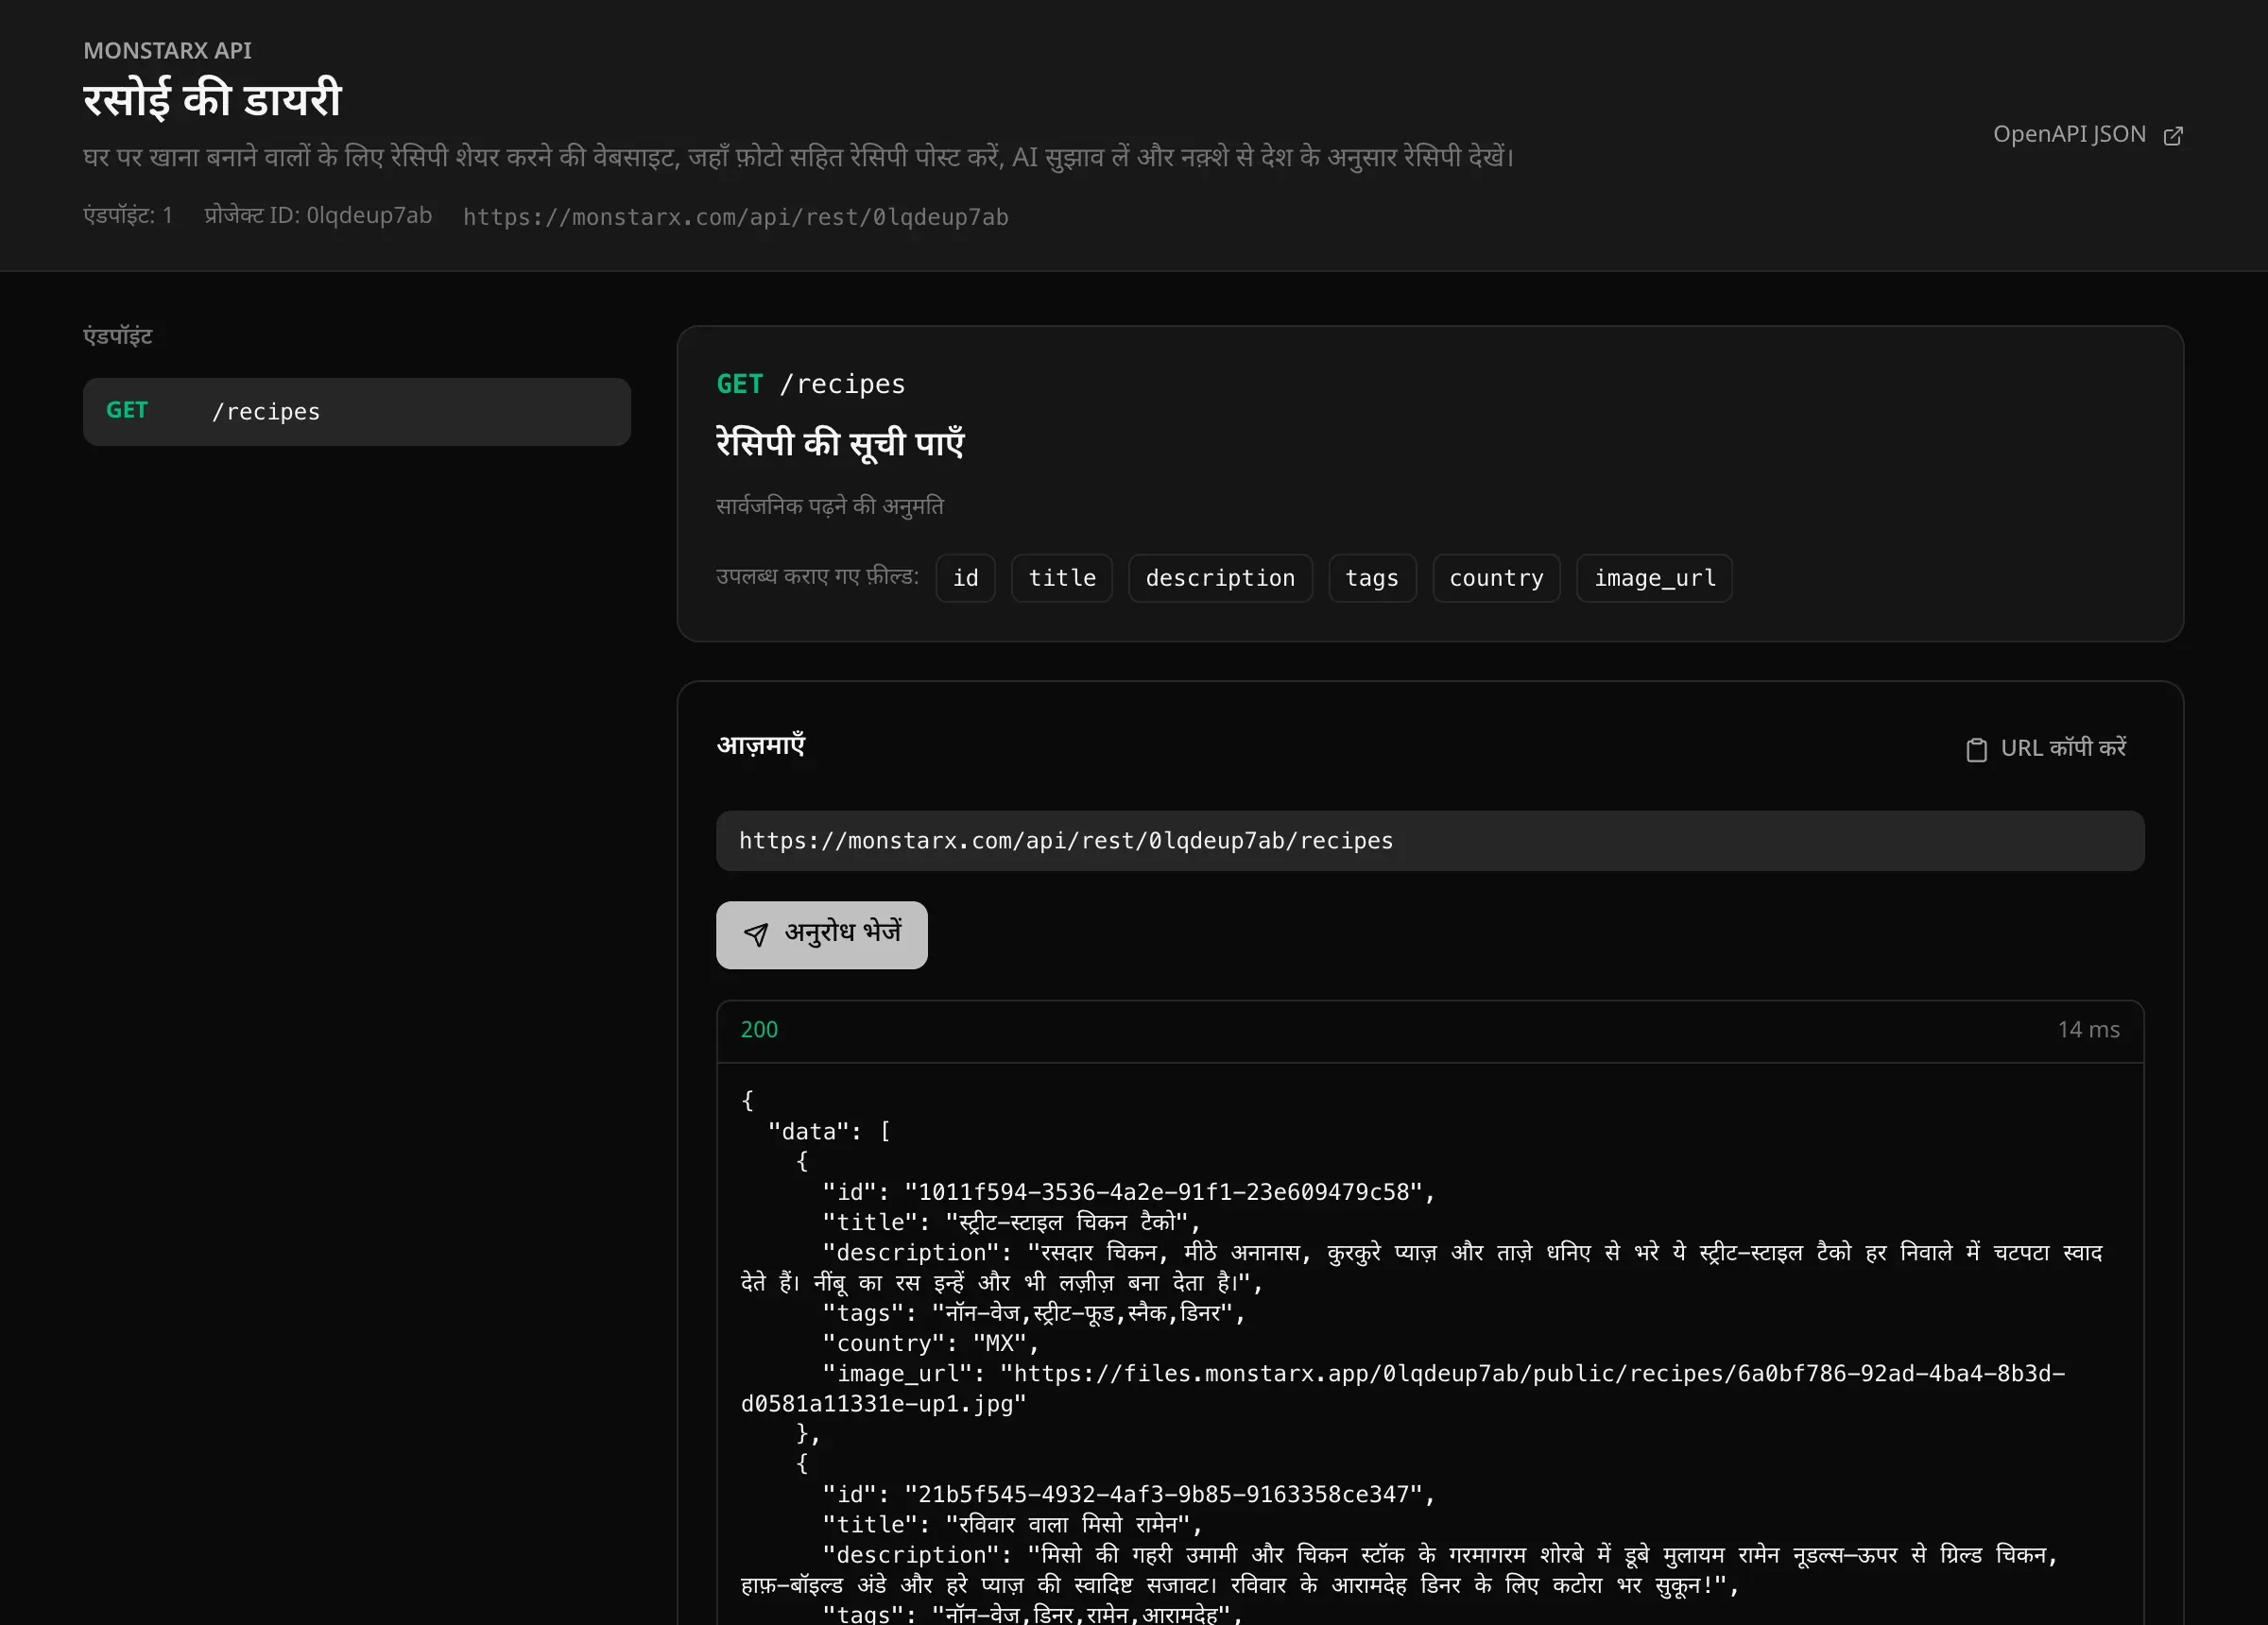Screen dimensions: 2268x1625
Task: Click the 'आज़माएँ' section heading
Action: click(760, 745)
